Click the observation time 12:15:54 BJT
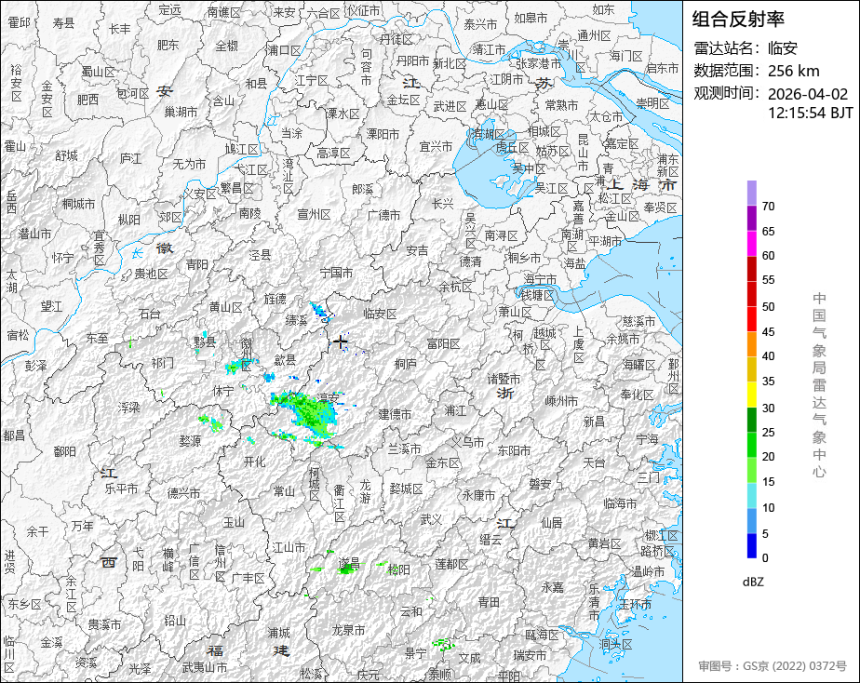Image resolution: width=860 pixels, height=683 pixels. point(810,113)
